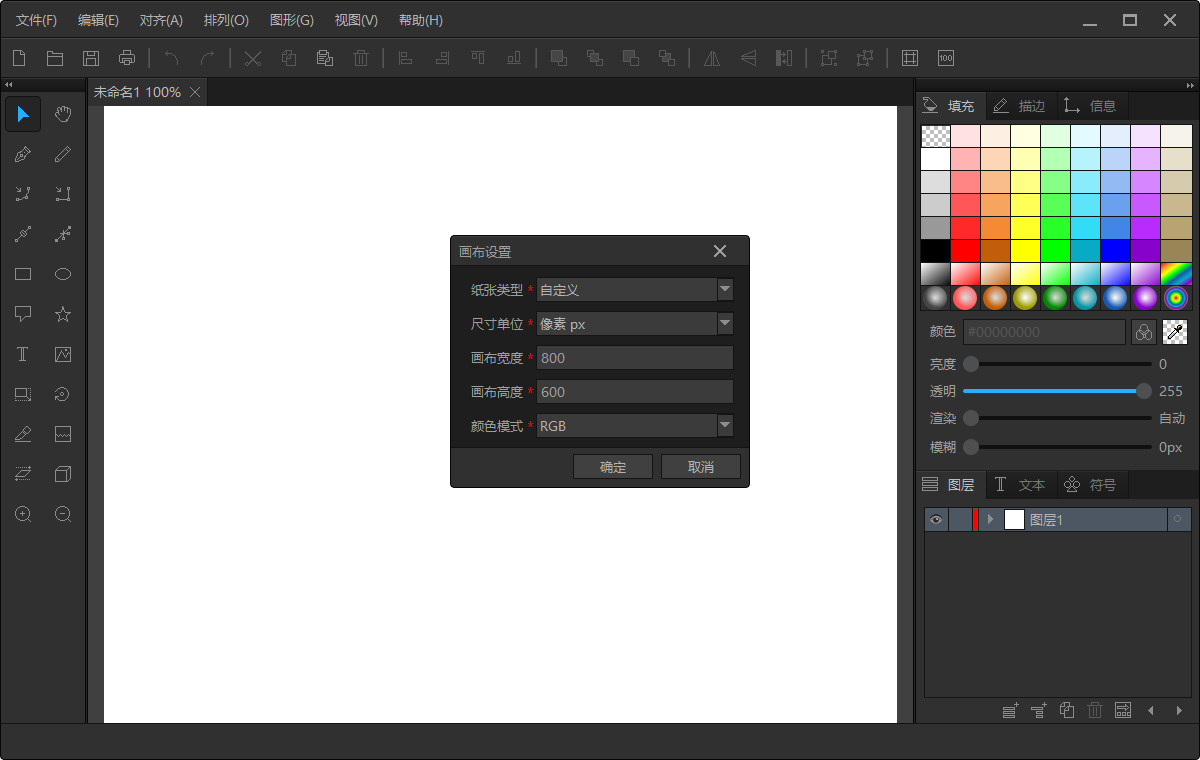Click the Save icon in toolbar
Screen dimensions: 1200x760
[x=91, y=58]
